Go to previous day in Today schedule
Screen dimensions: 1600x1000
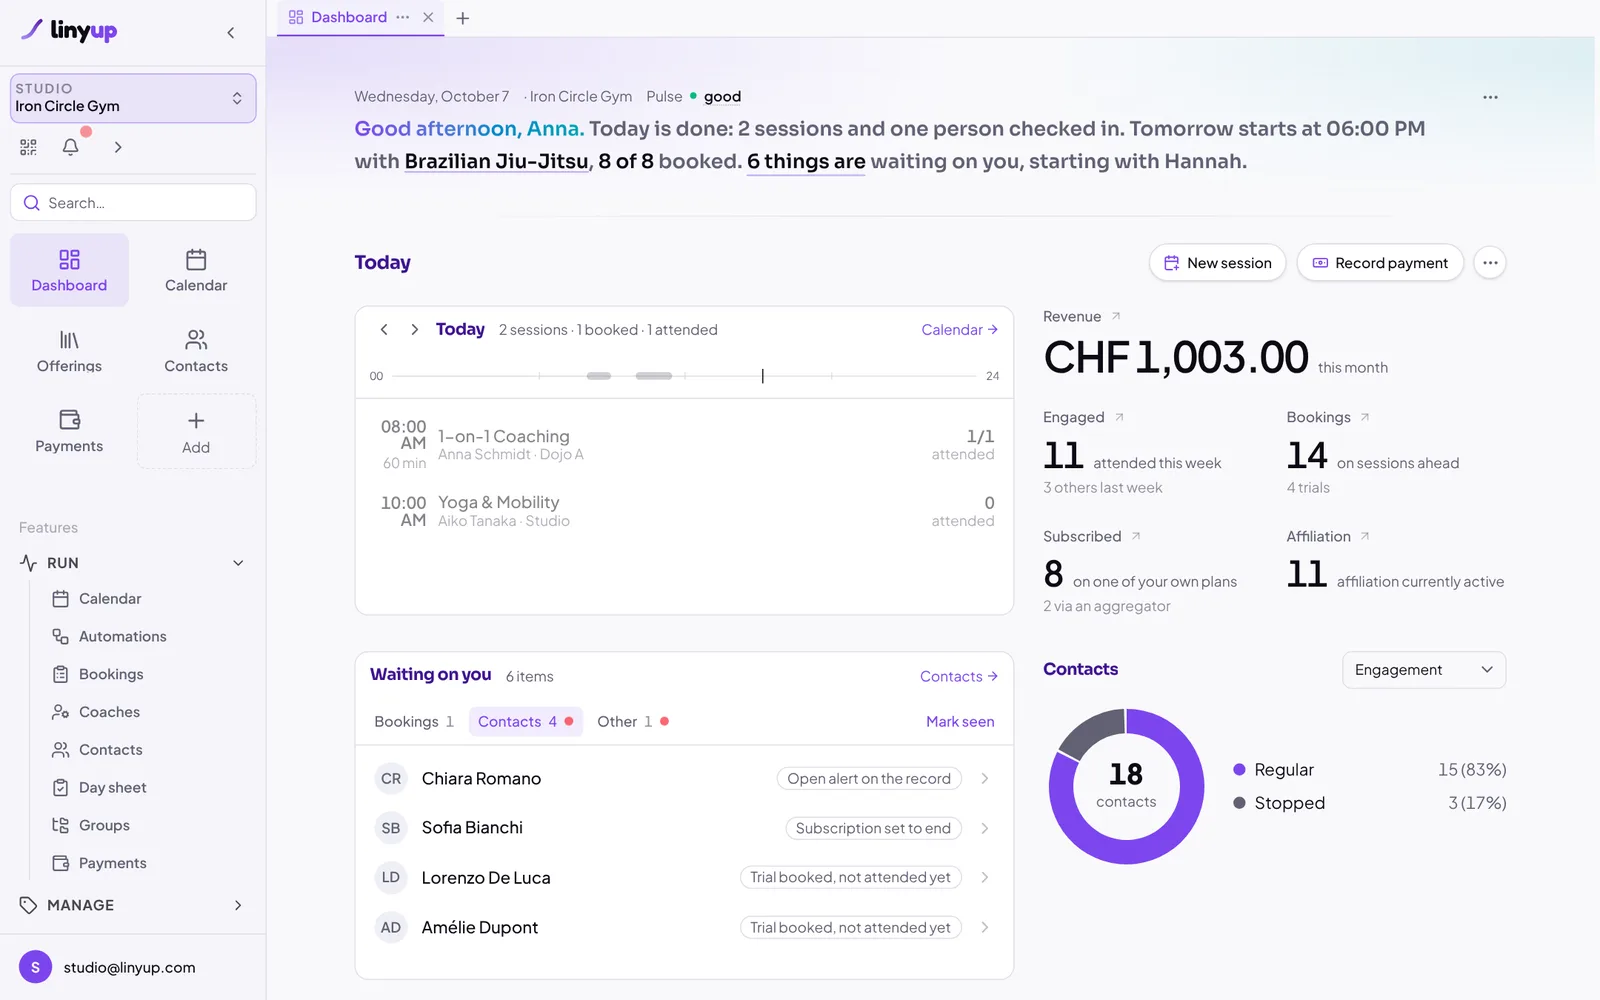[384, 329]
